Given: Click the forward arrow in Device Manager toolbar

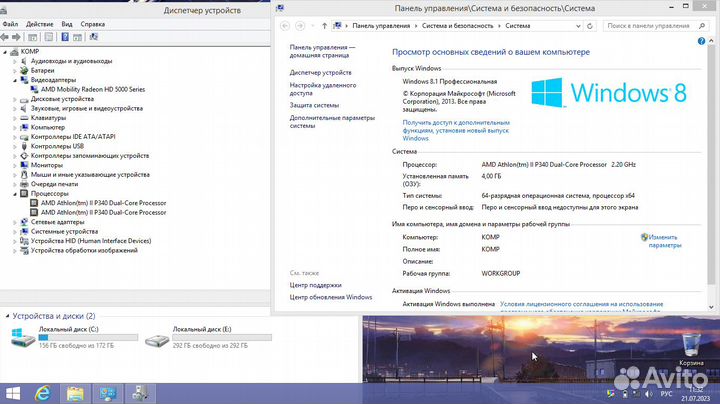Looking at the screenshot, I should click(16, 37).
